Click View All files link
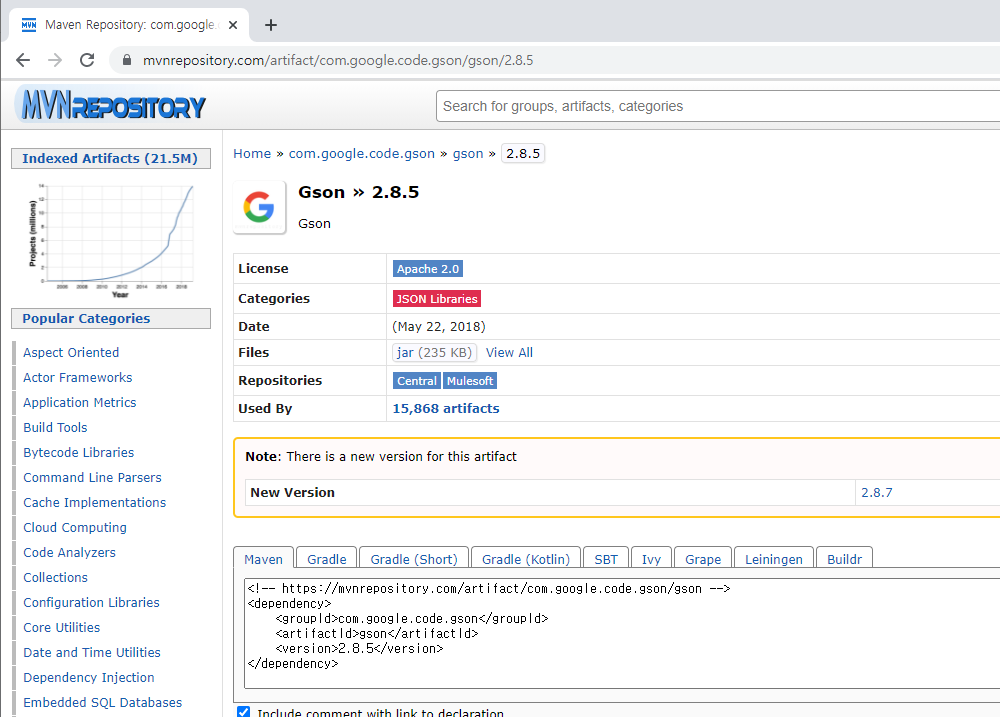 (509, 352)
